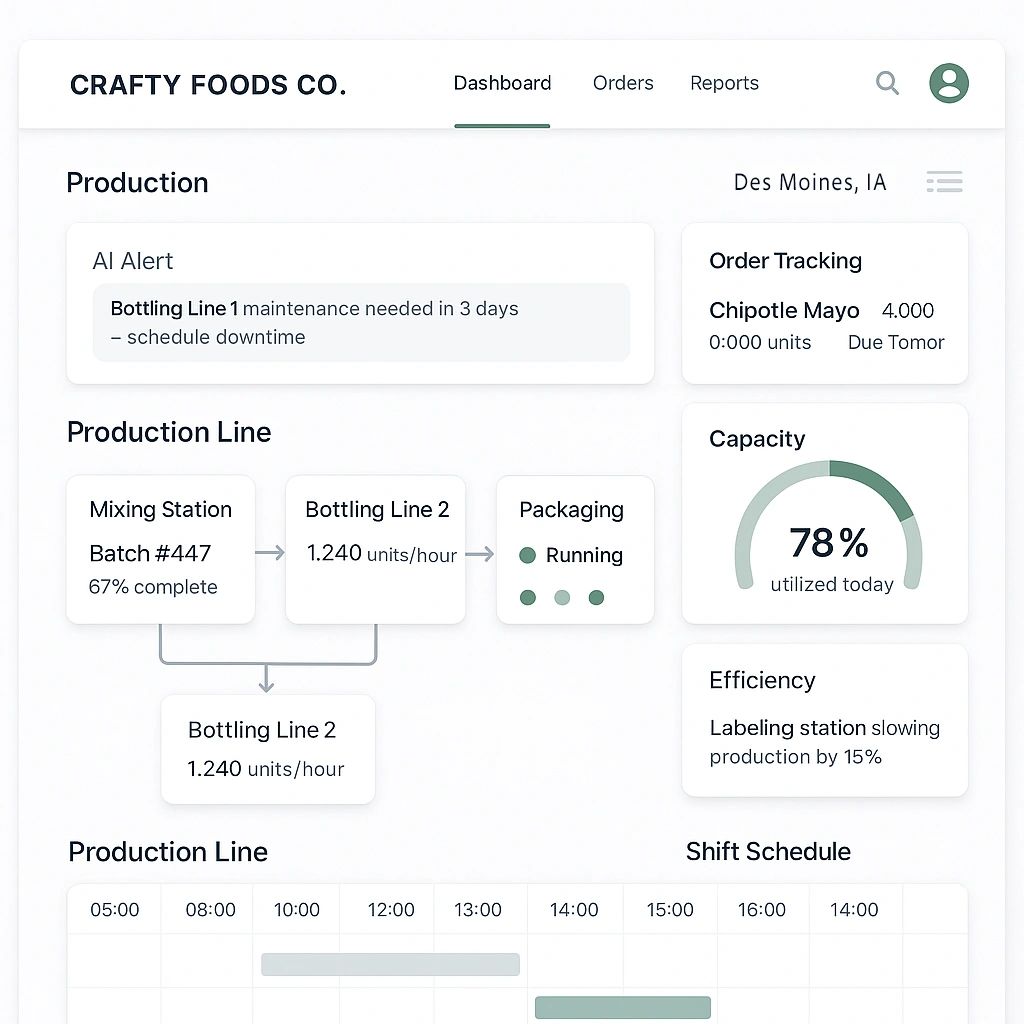Click the green Running status dot
Screen dimensions: 1024x1024
[x=528, y=555]
